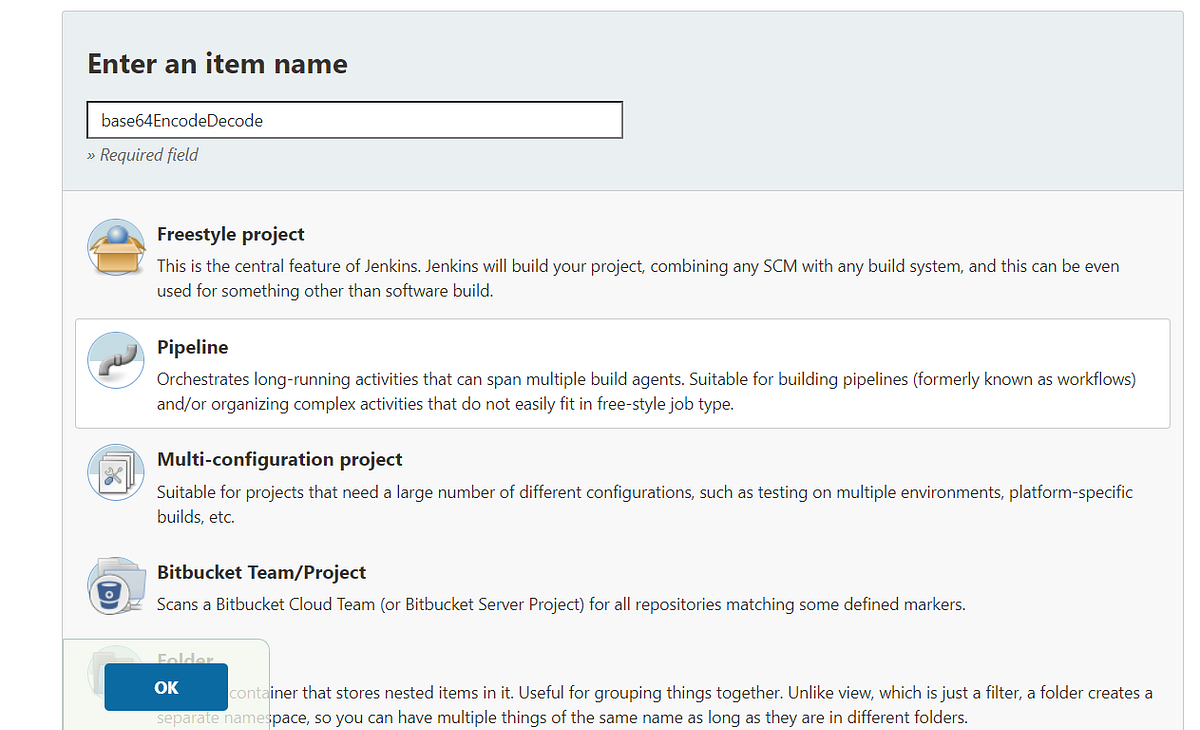The width and height of the screenshot is (1200, 730).
Task: Click the Enter an item name heading
Action: (216, 63)
